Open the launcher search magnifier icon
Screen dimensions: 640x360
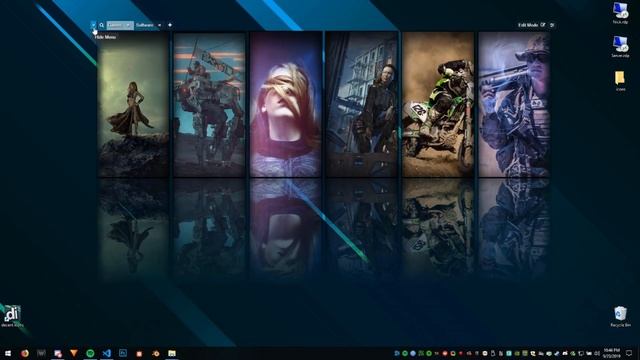tap(102, 25)
